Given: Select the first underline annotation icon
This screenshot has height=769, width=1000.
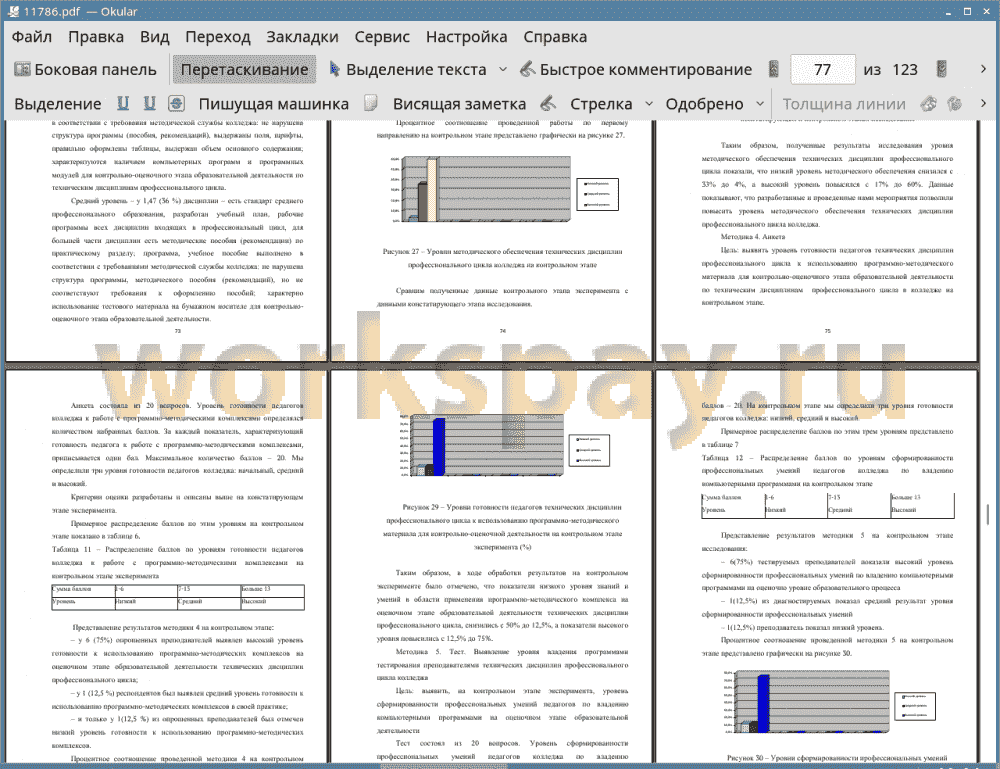Looking at the screenshot, I should (123, 103).
